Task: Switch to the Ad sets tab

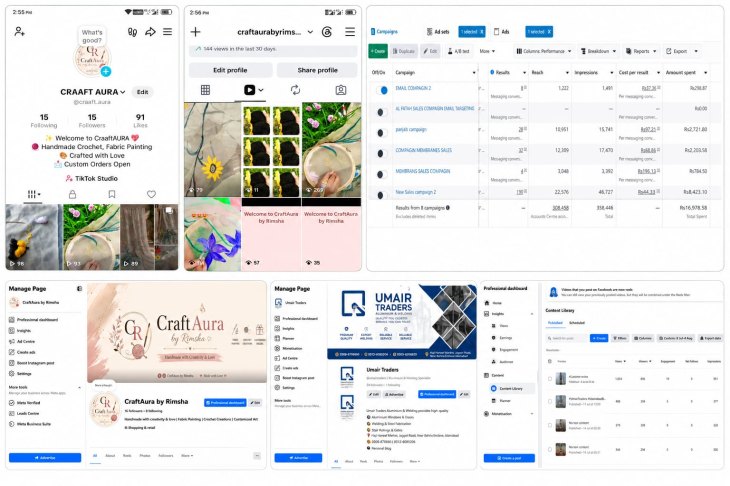Action: [438, 32]
